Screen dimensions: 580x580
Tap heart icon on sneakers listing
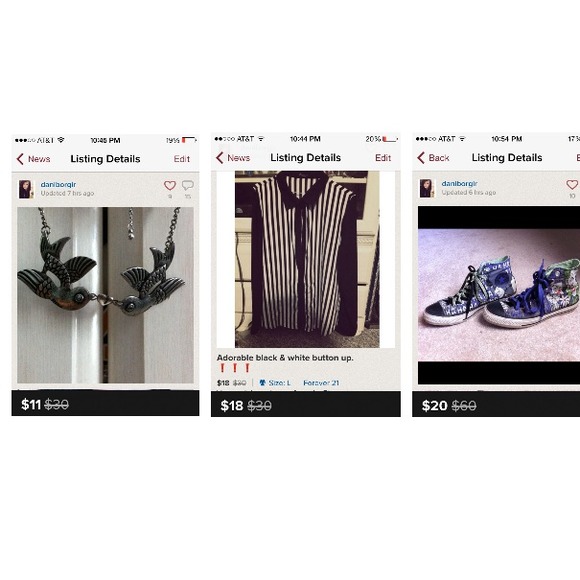click(572, 184)
